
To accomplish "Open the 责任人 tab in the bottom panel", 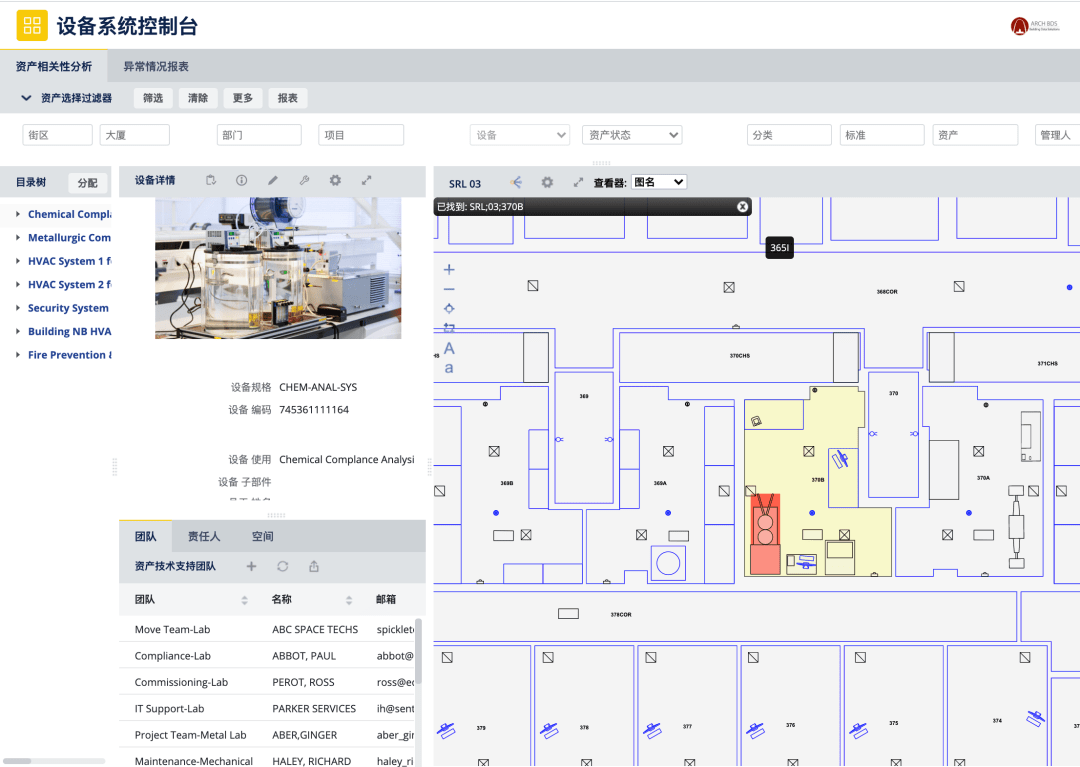I will coord(204,536).
